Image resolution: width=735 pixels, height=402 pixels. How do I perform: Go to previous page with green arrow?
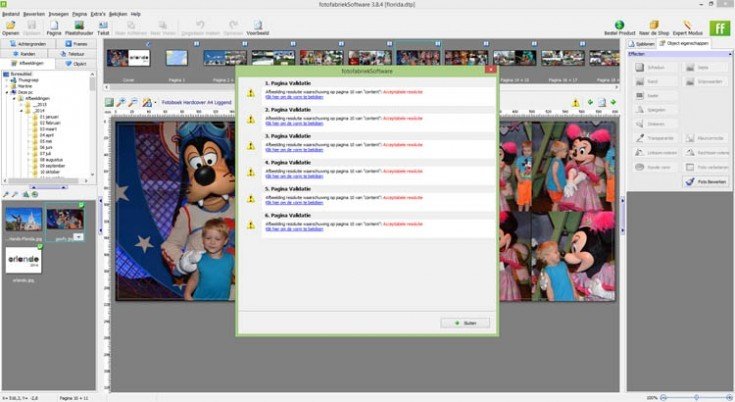point(590,102)
